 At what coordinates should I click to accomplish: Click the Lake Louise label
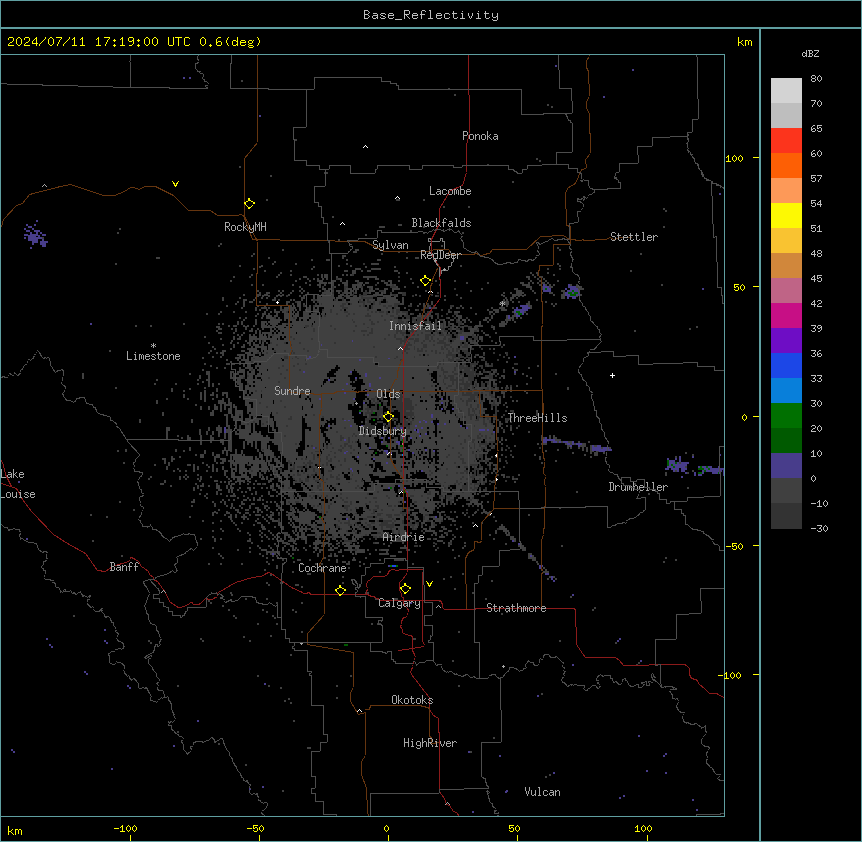pos(18,484)
